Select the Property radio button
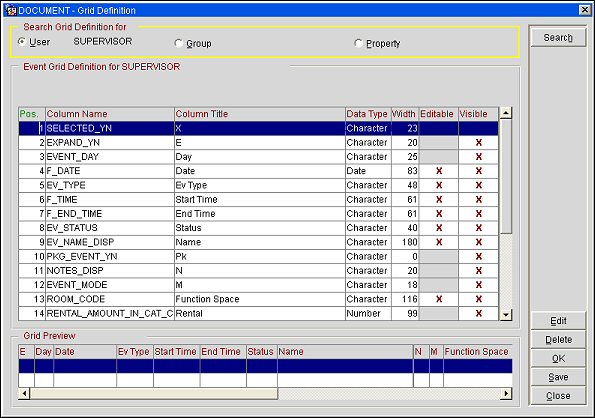Screen dimensions: 595x418 358,43
